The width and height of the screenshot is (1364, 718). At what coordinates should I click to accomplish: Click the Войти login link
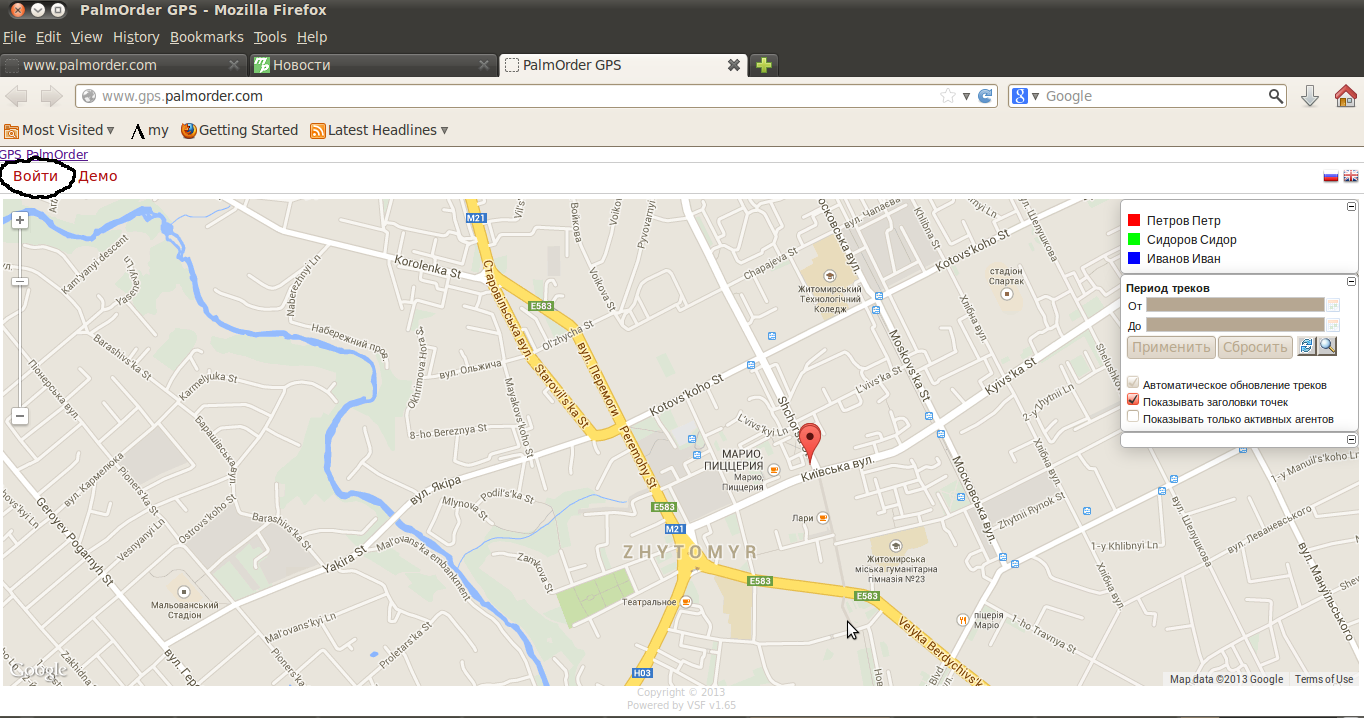[35, 176]
